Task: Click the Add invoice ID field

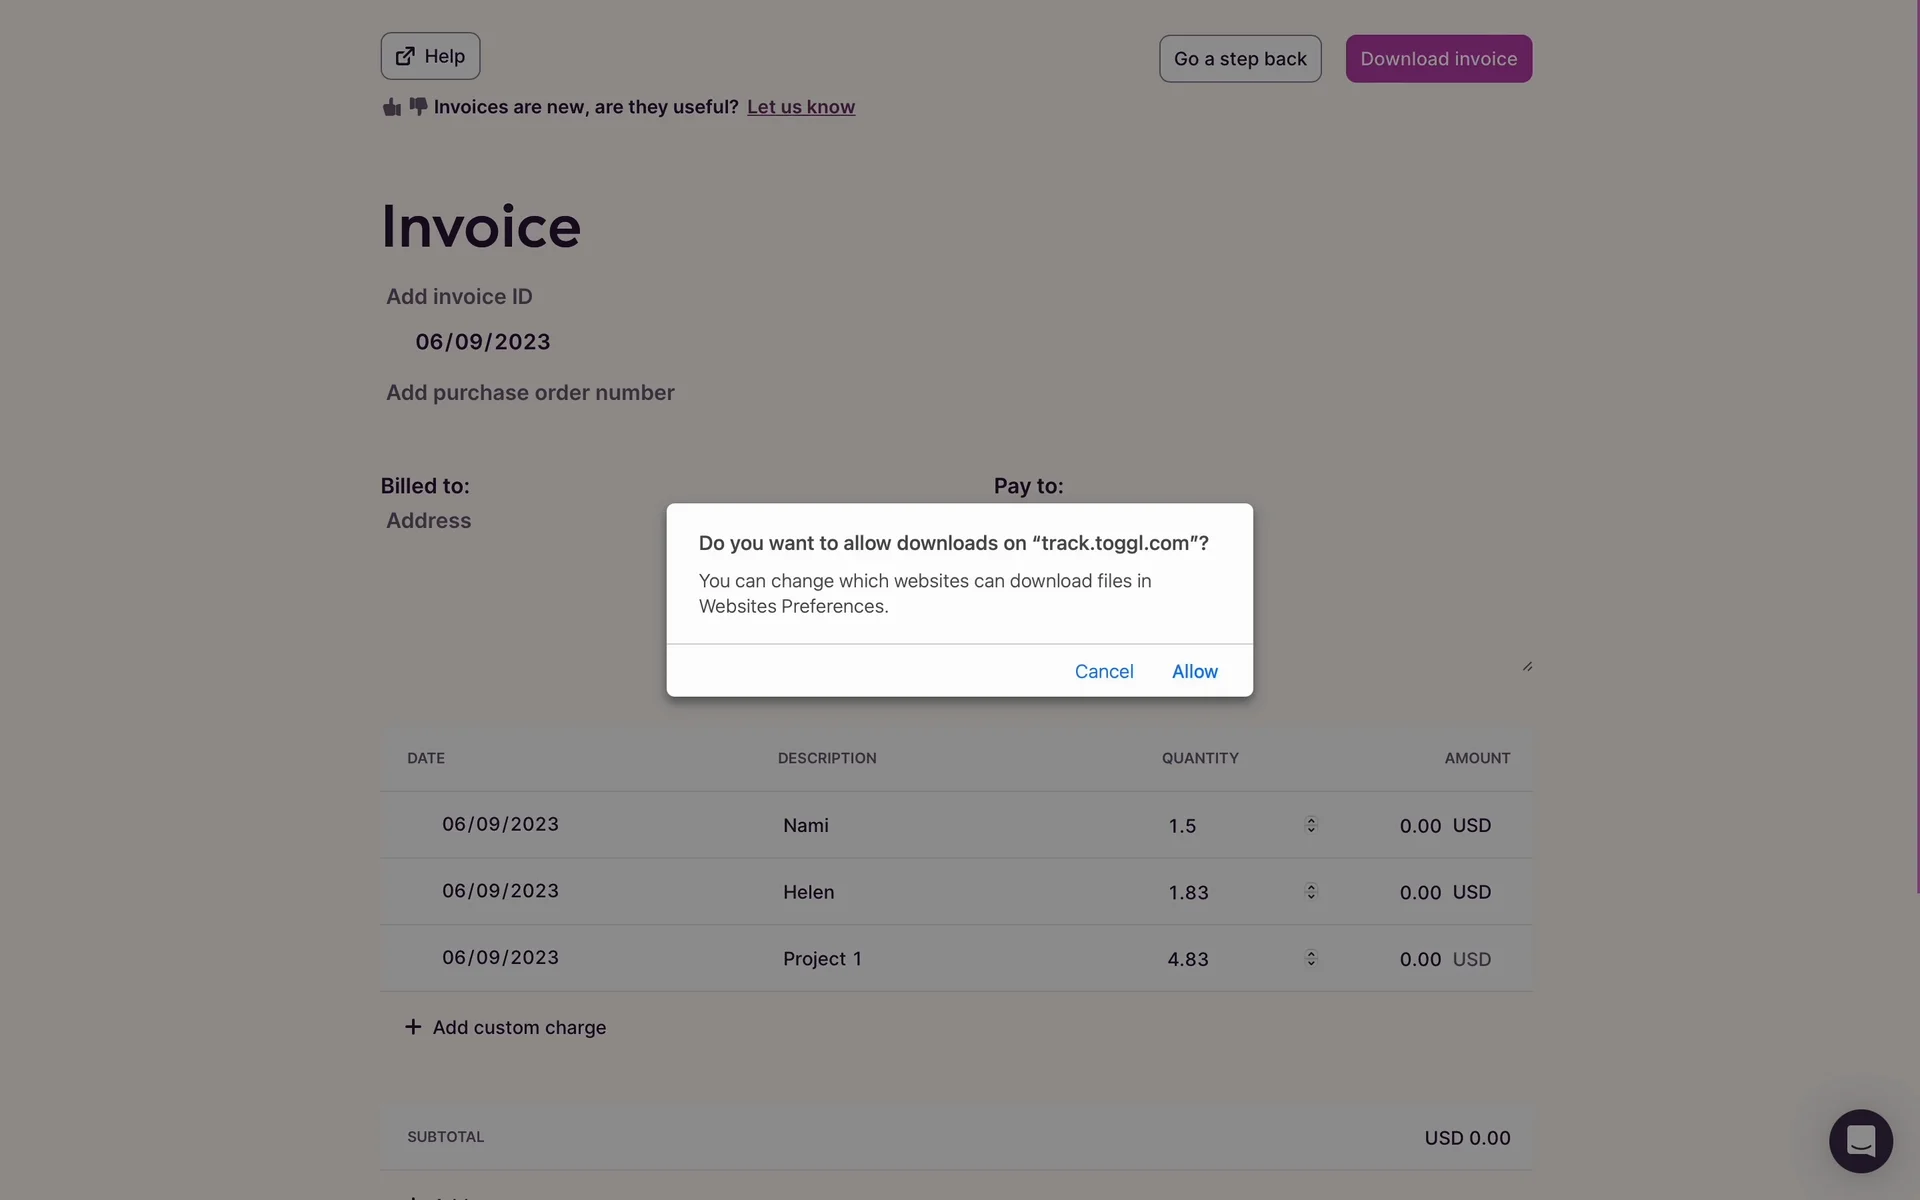Action: (x=459, y=297)
